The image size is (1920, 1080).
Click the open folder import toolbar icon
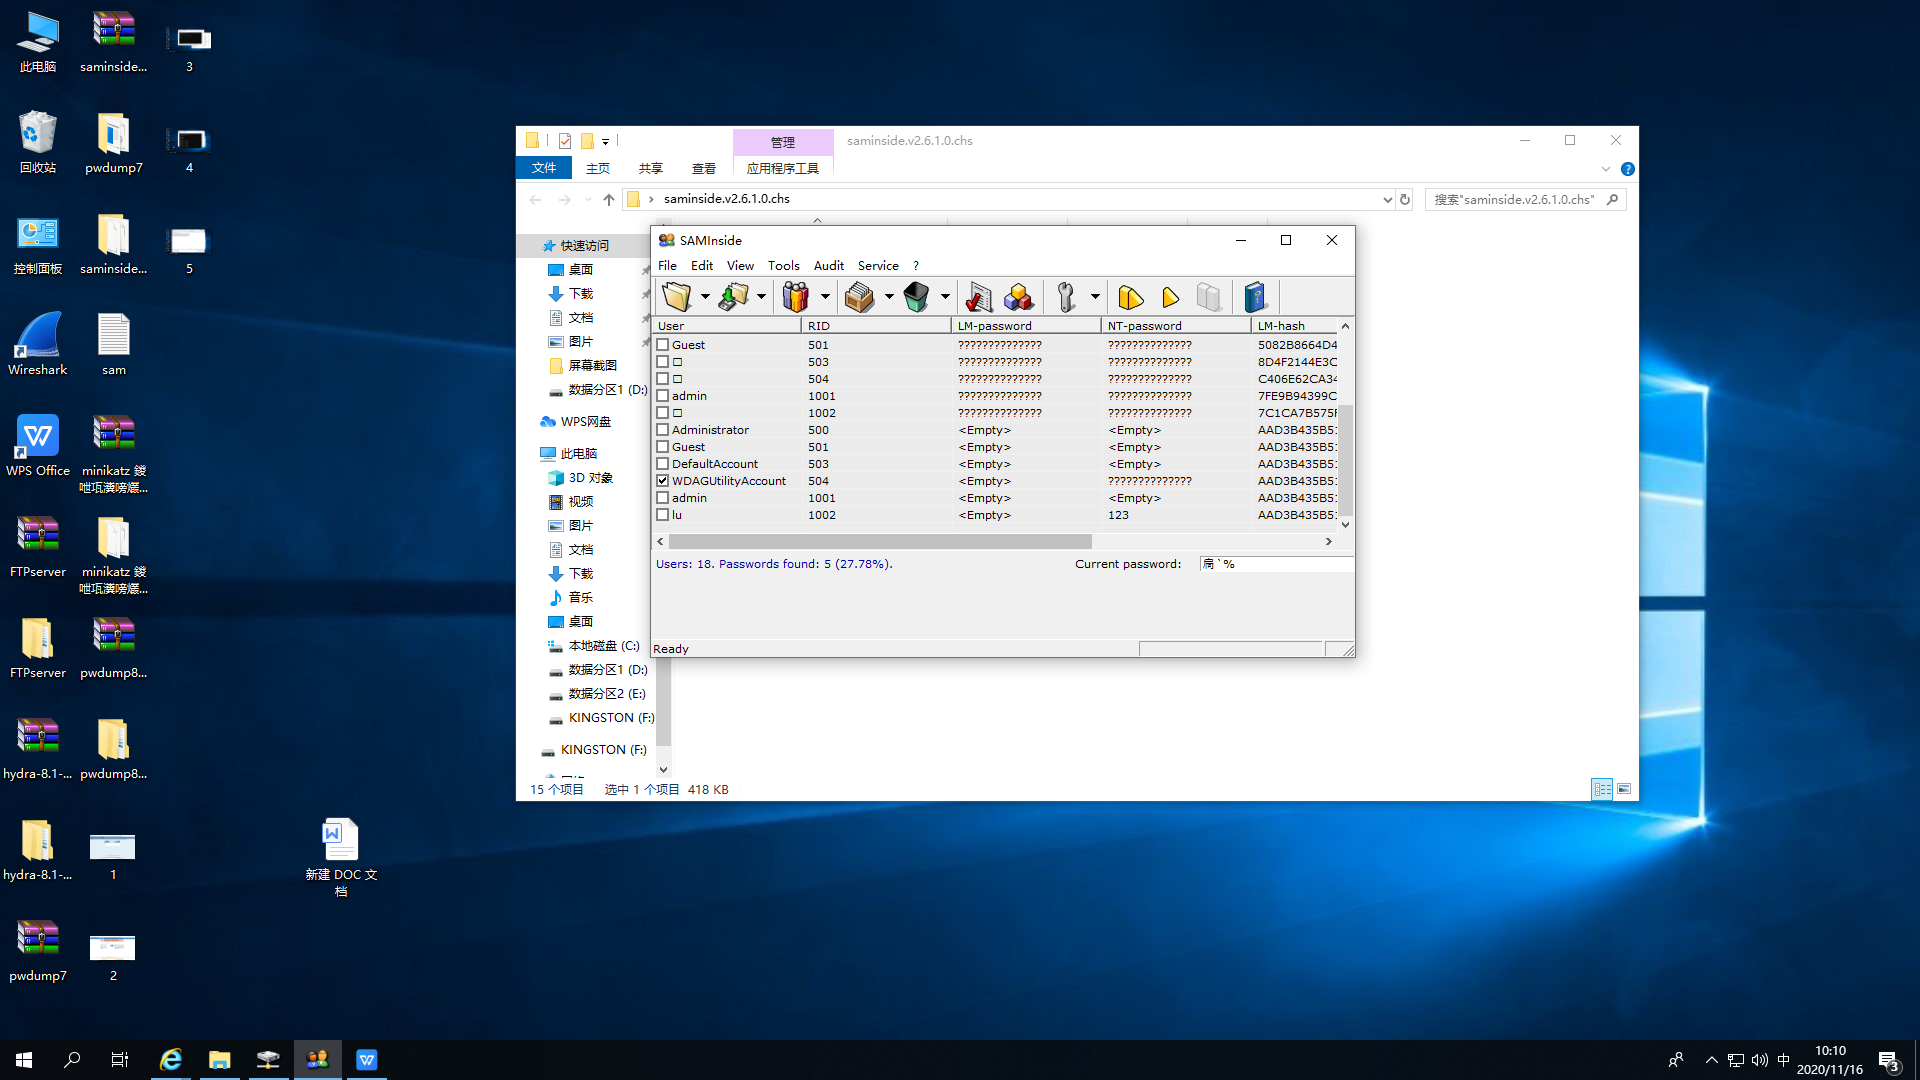677,297
